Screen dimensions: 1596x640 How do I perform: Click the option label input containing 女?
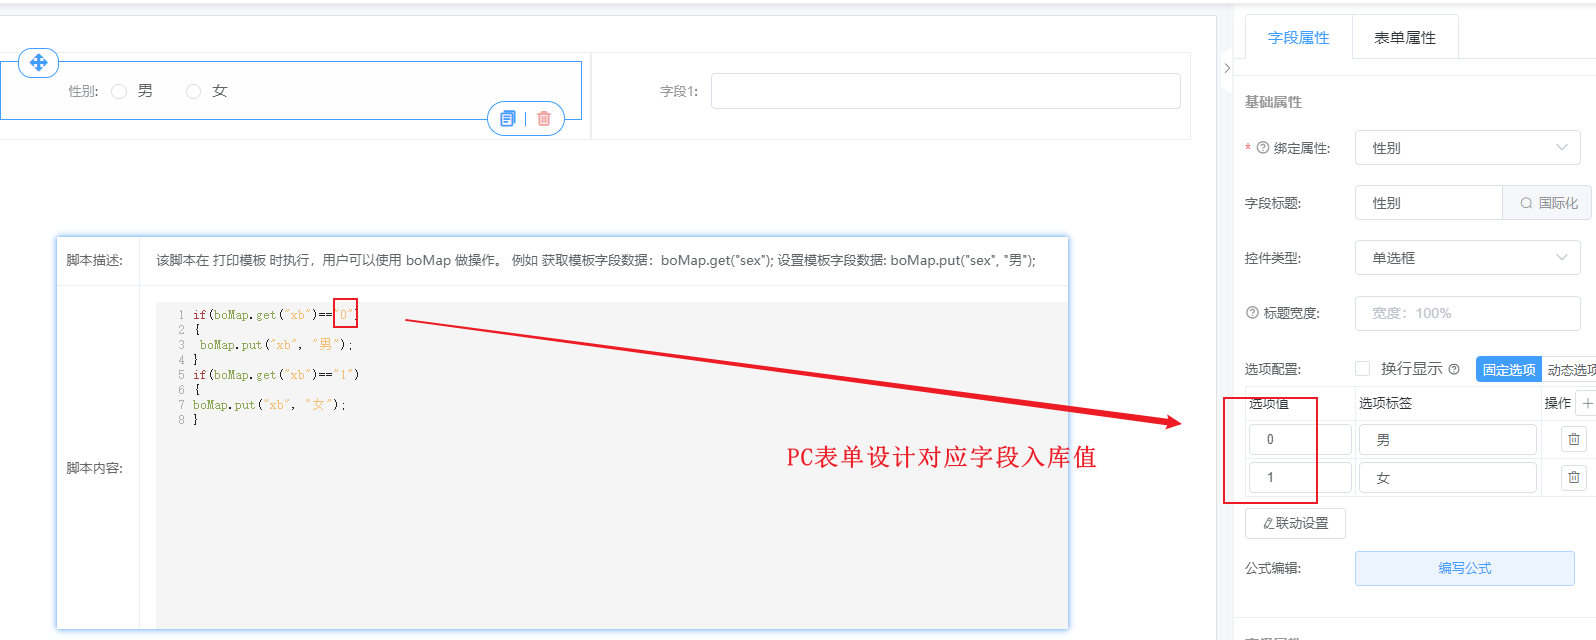1447,477
